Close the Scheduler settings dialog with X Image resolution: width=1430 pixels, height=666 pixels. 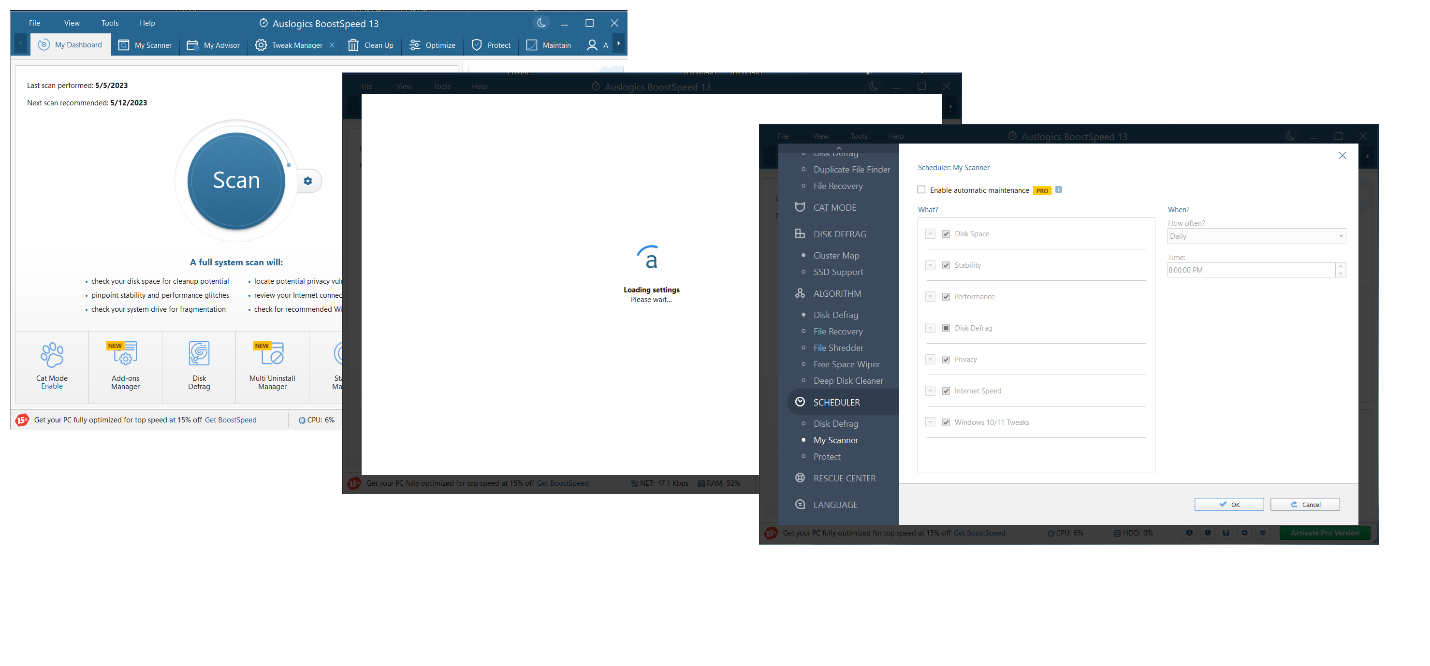click(1342, 155)
